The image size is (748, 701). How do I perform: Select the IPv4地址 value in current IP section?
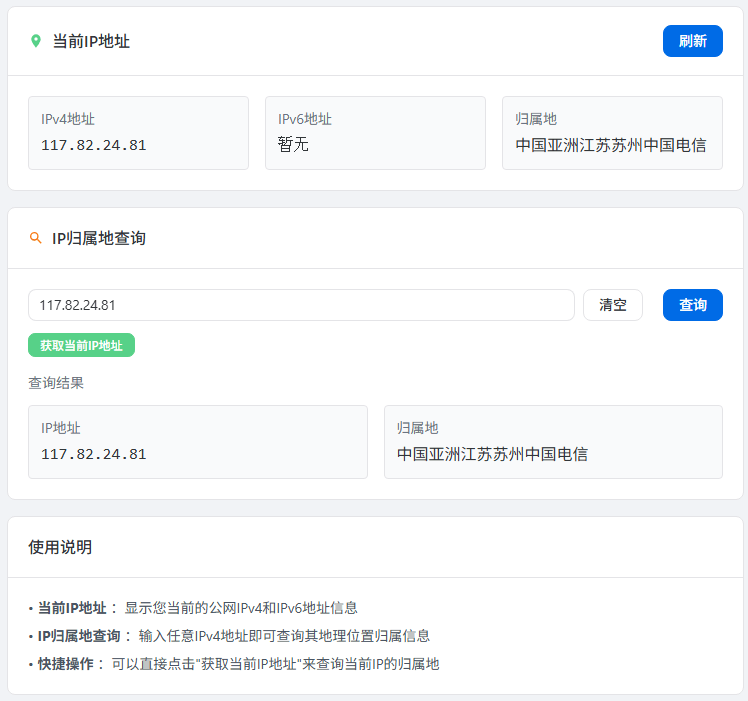(x=94, y=145)
